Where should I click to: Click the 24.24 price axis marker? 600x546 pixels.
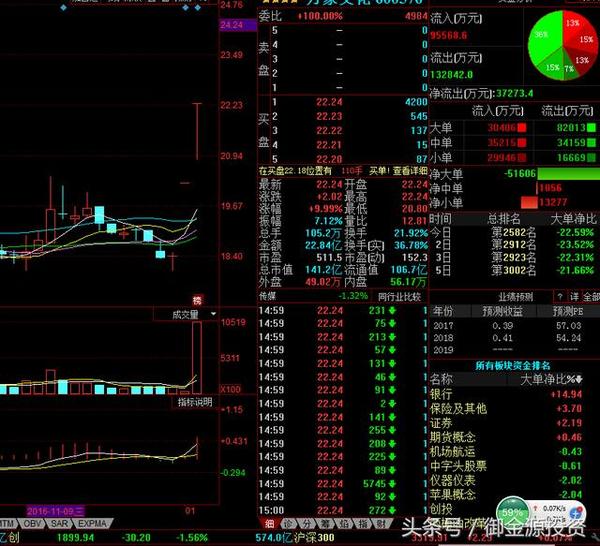pyautogui.click(x=237, y=25)
